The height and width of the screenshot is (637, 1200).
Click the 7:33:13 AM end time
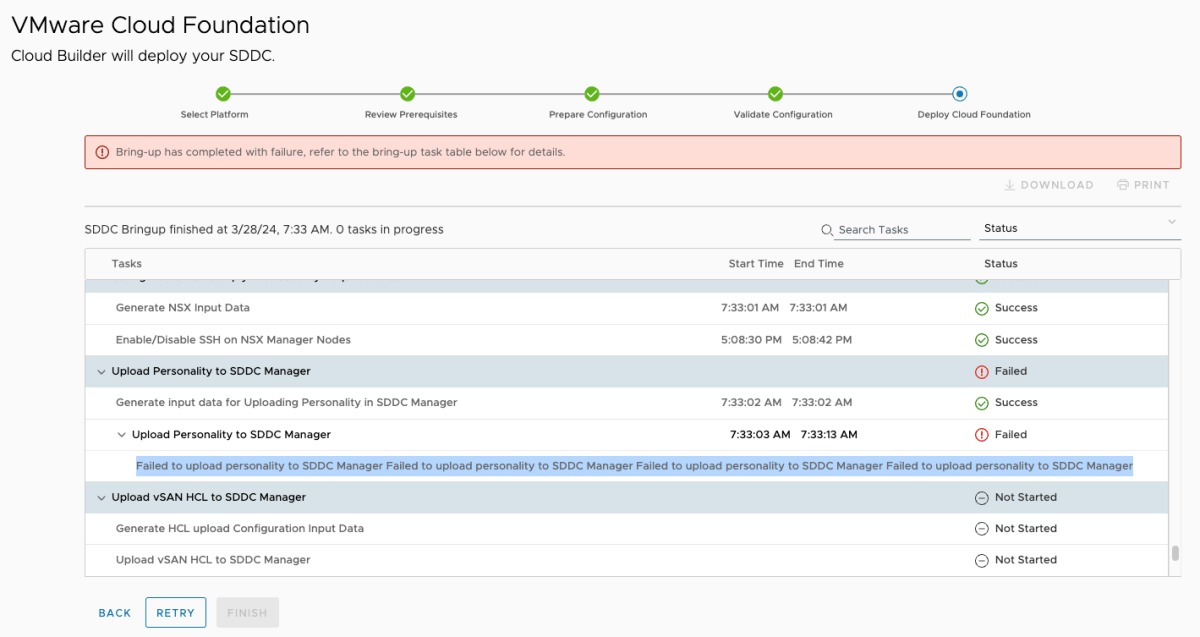point(829,435)
